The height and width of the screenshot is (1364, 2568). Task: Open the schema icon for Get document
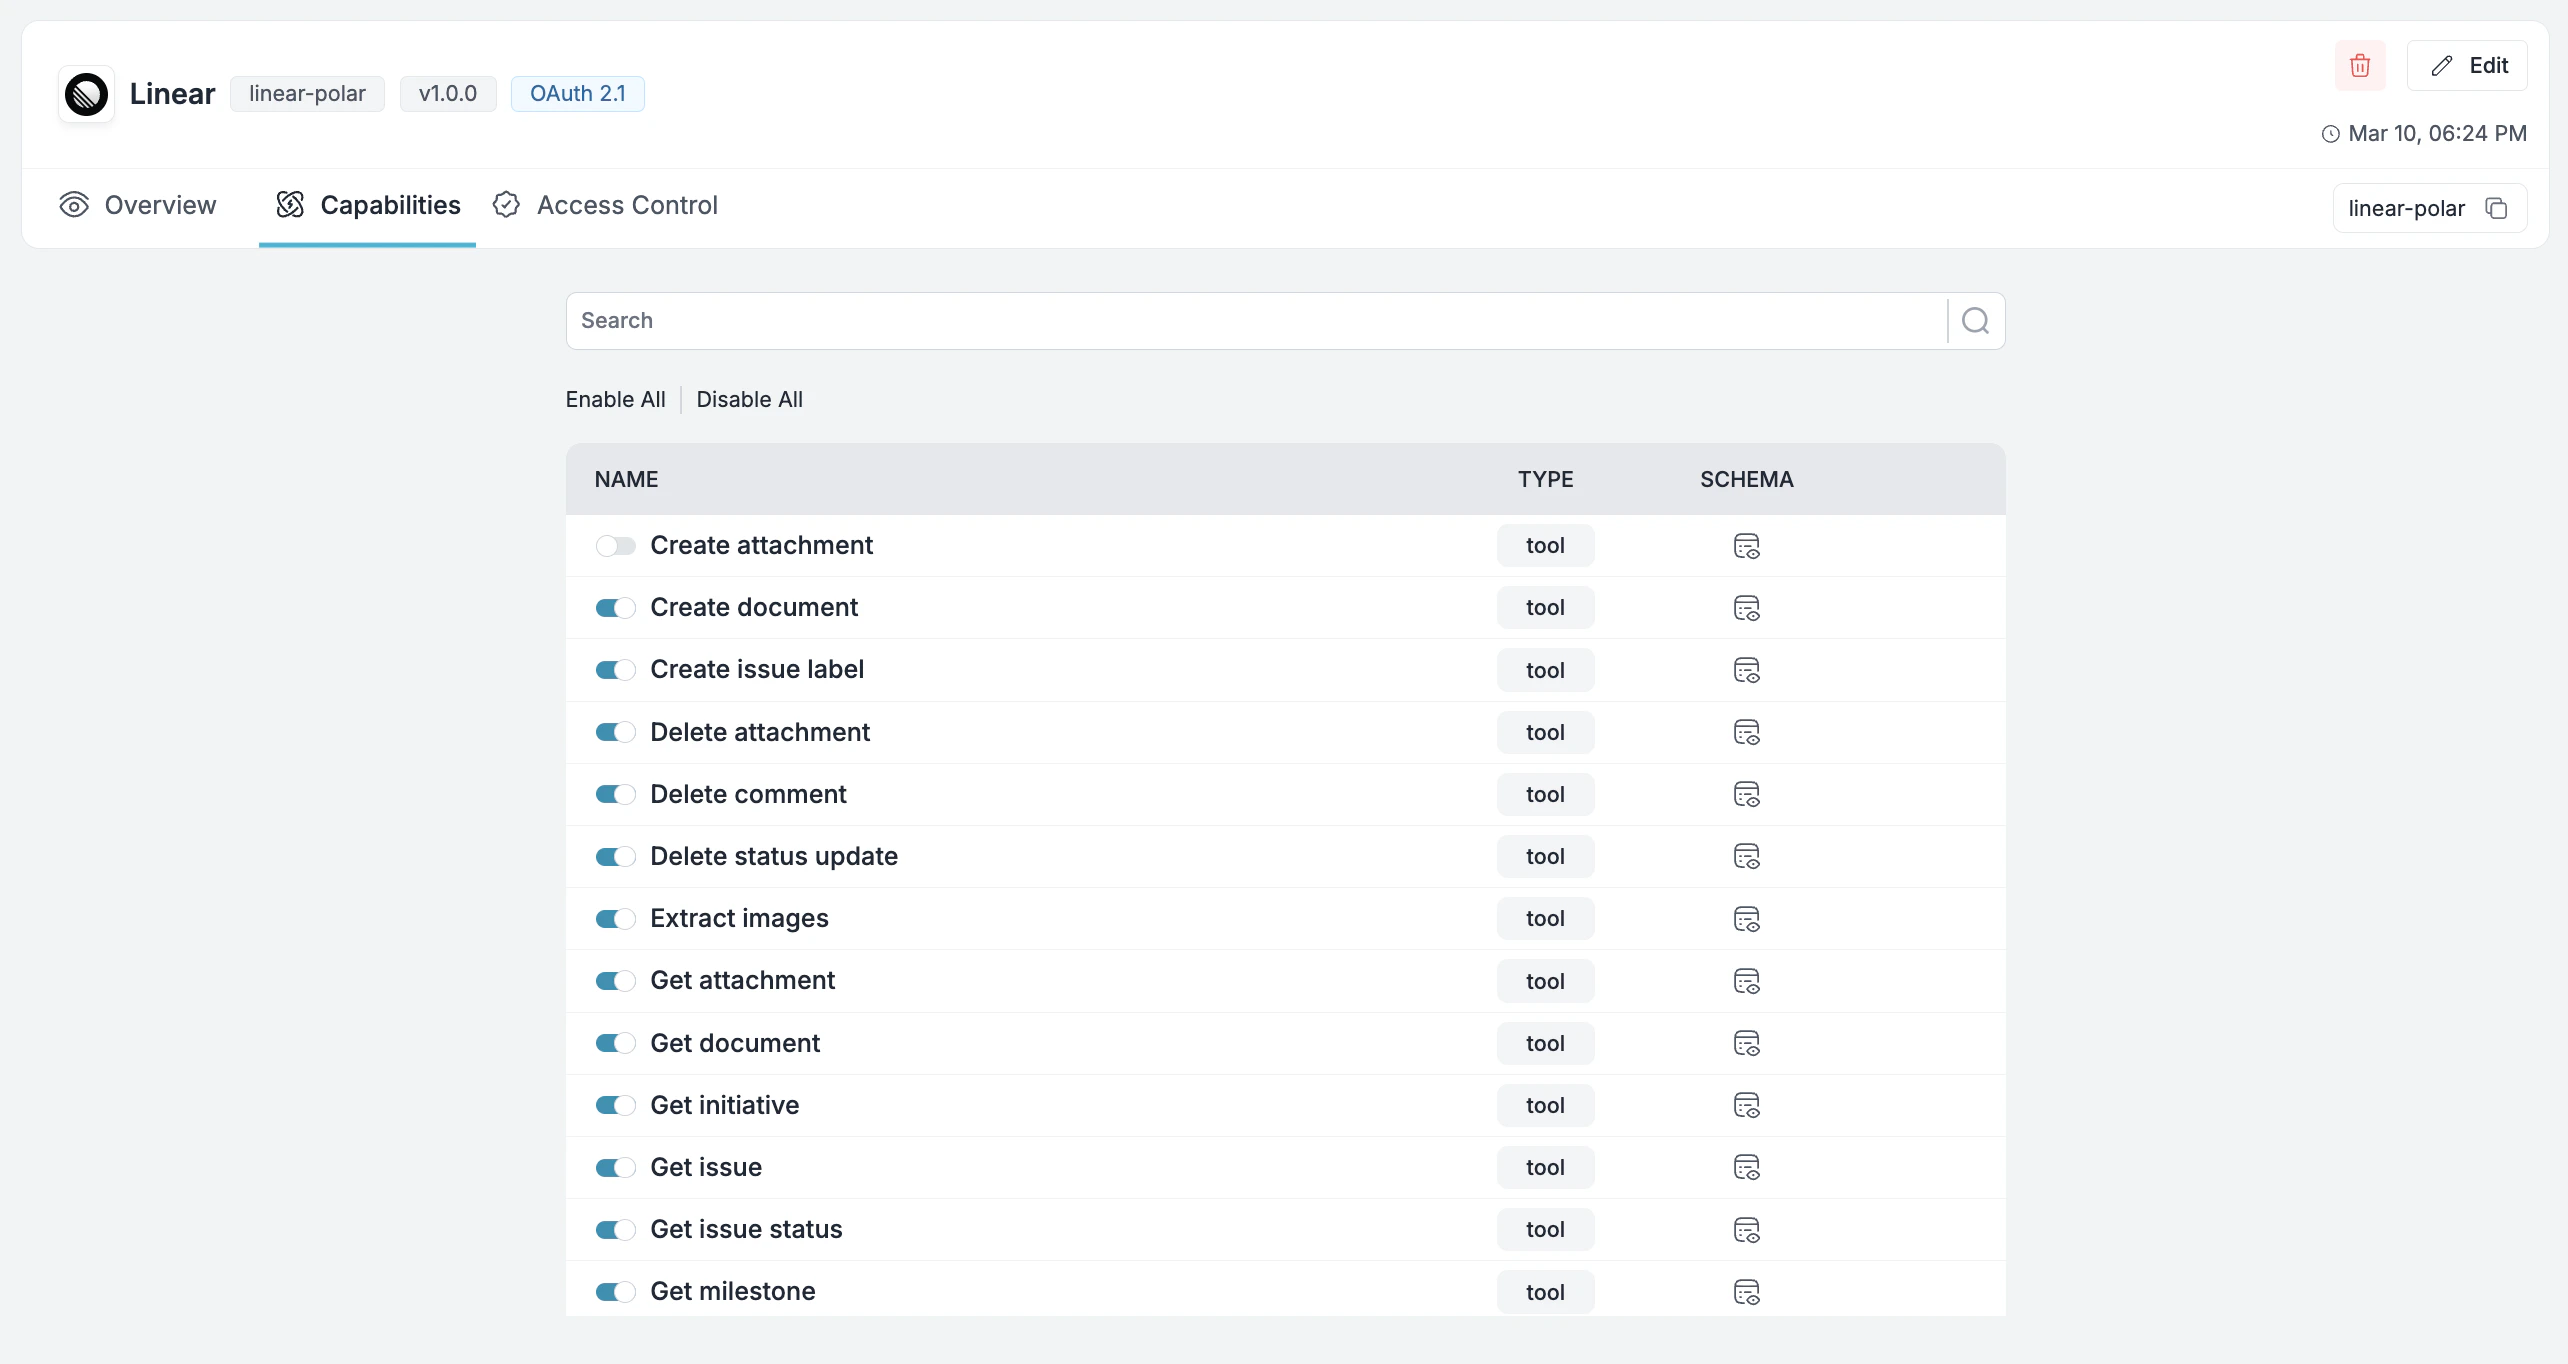pos(1746,1043)
